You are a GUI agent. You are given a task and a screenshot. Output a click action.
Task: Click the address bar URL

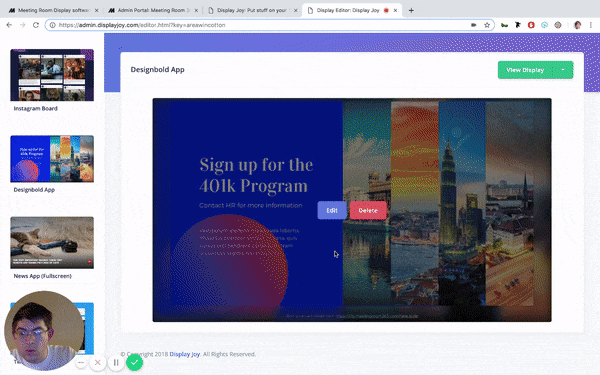(x=142, y=25)
